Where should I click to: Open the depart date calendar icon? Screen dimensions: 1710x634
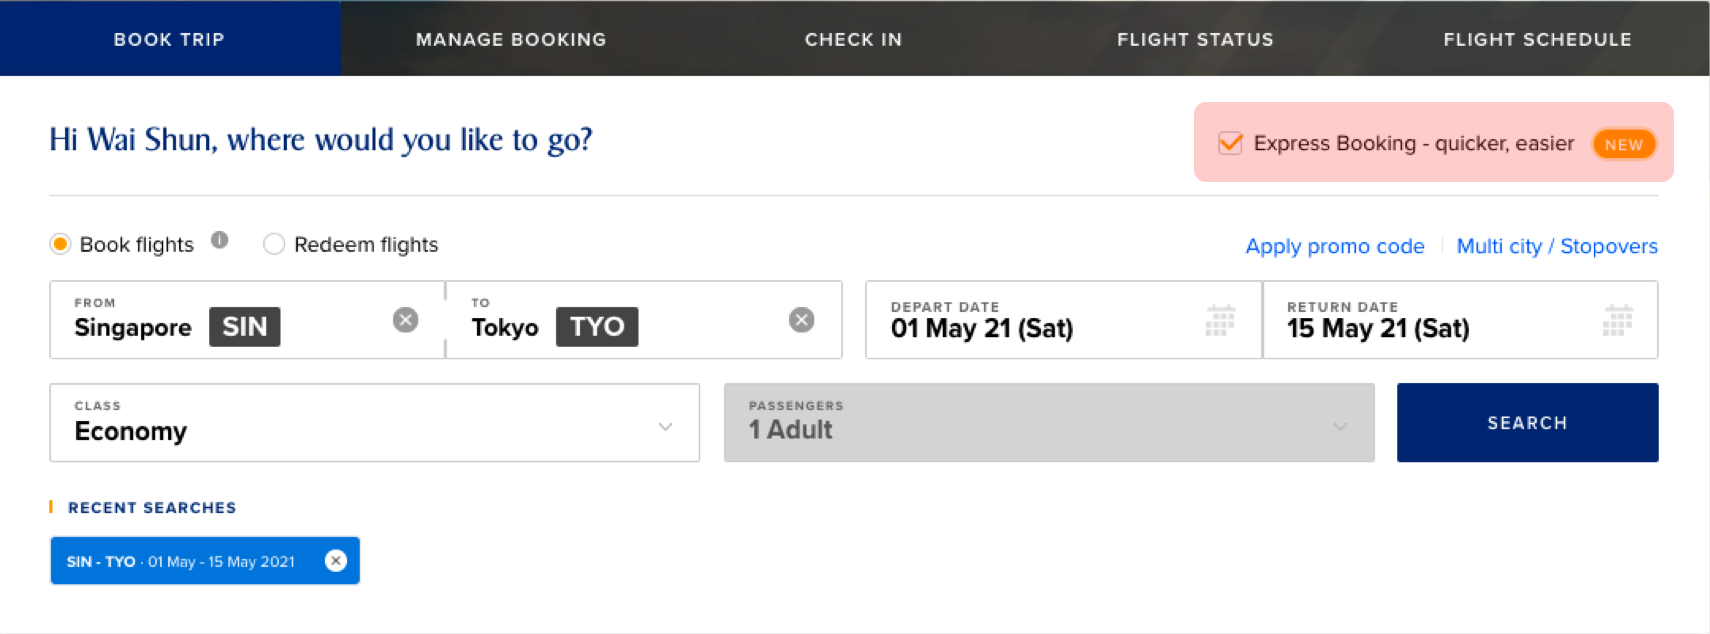pos(1220,320)
